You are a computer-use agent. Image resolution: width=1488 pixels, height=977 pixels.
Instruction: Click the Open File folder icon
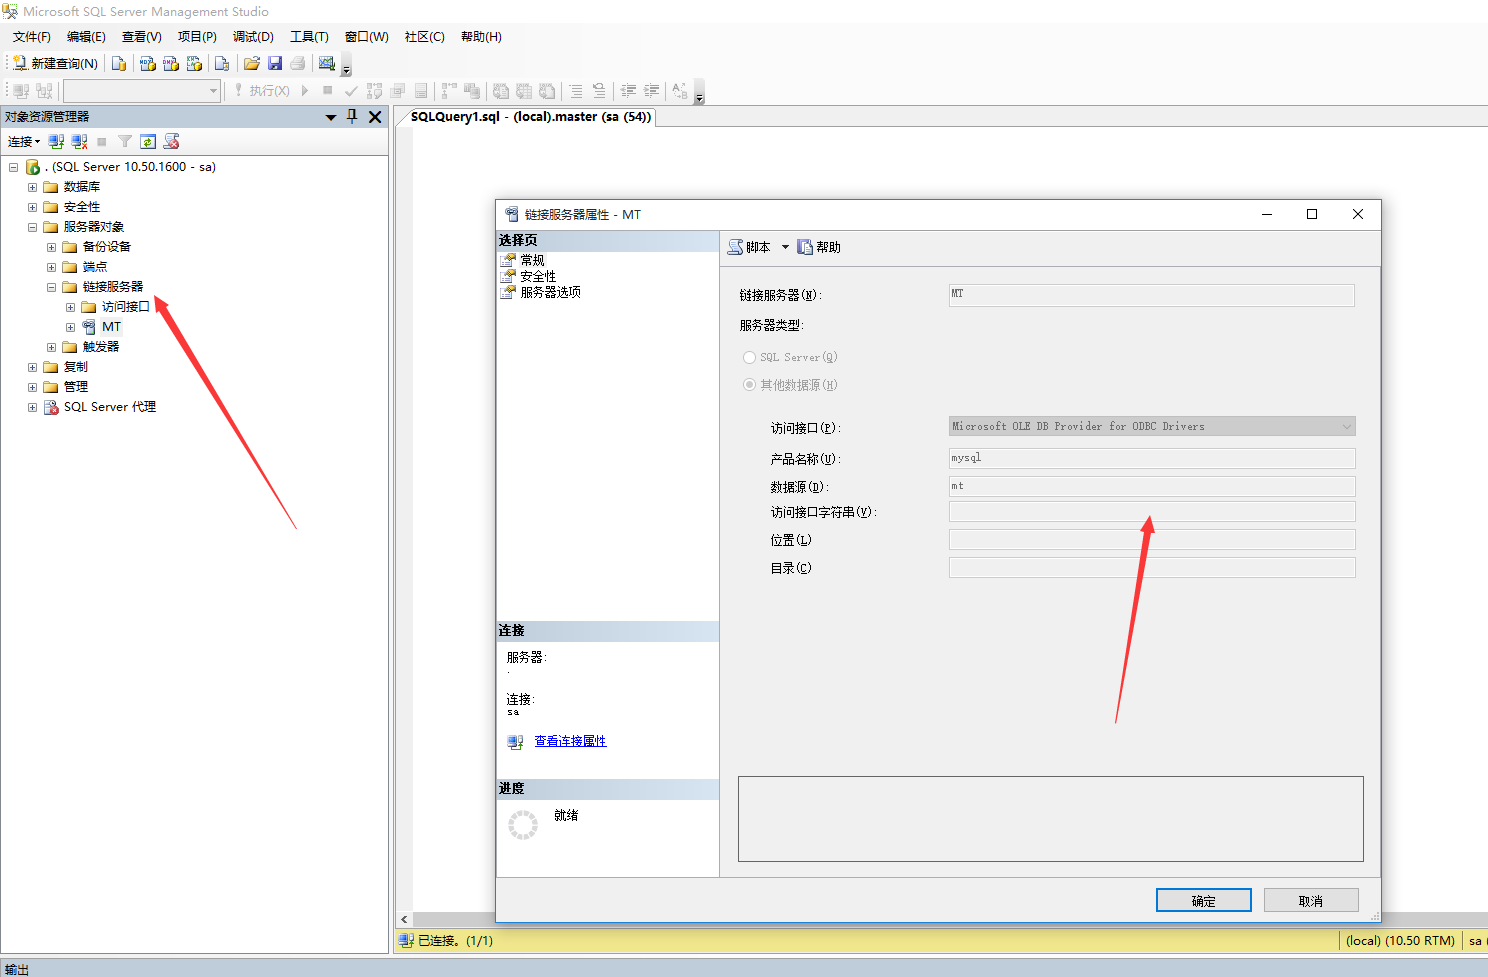(252, 63)
